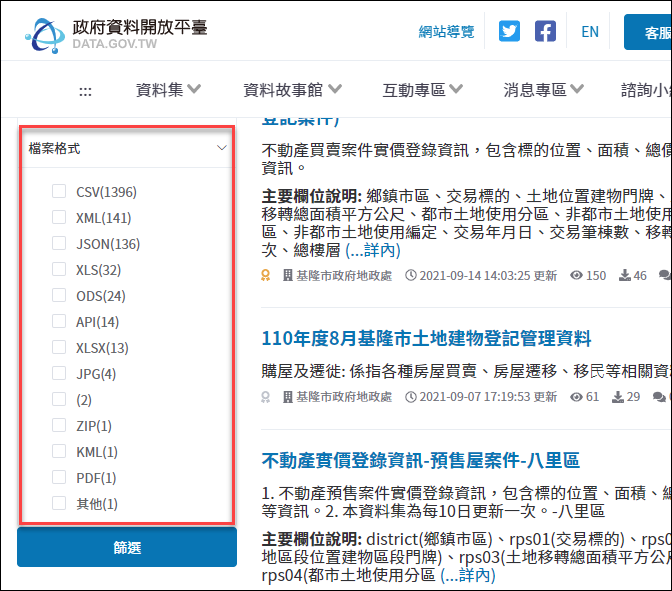Tick the ZIP(1) checkbox
The image size is (672, 591).
coord(59,425)
